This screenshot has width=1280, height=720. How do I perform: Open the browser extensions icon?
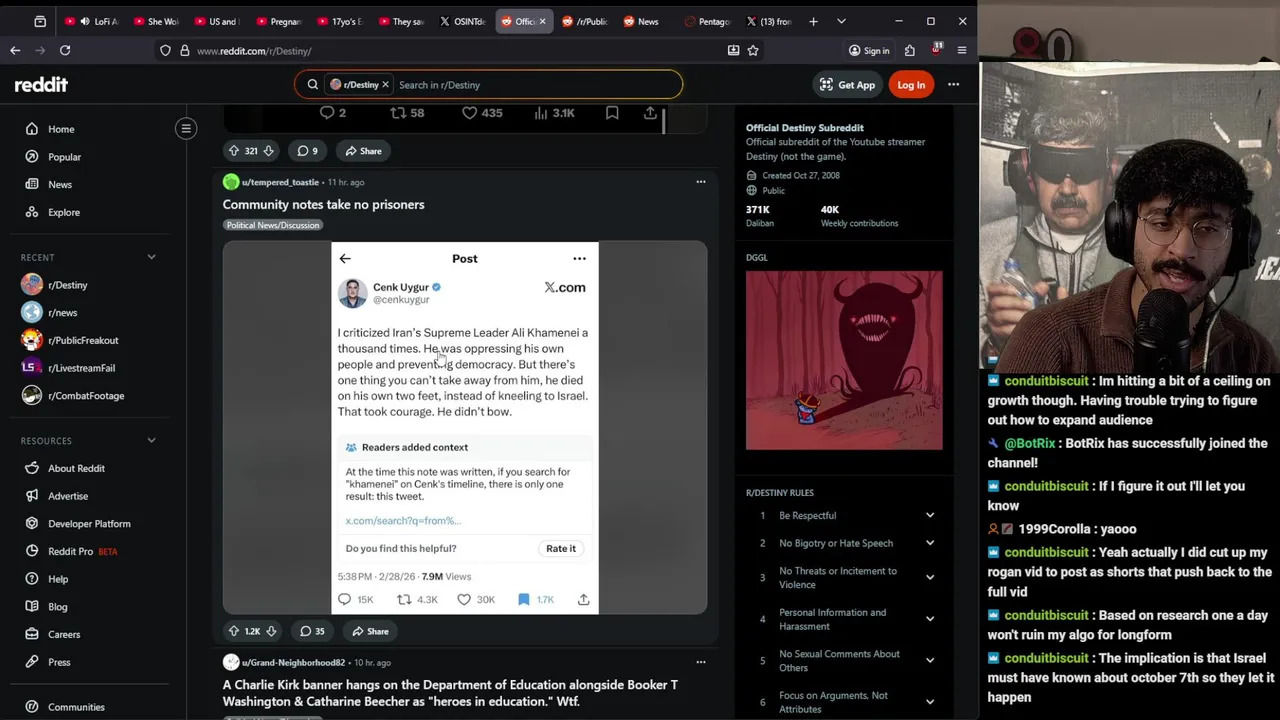click(910, 50)
